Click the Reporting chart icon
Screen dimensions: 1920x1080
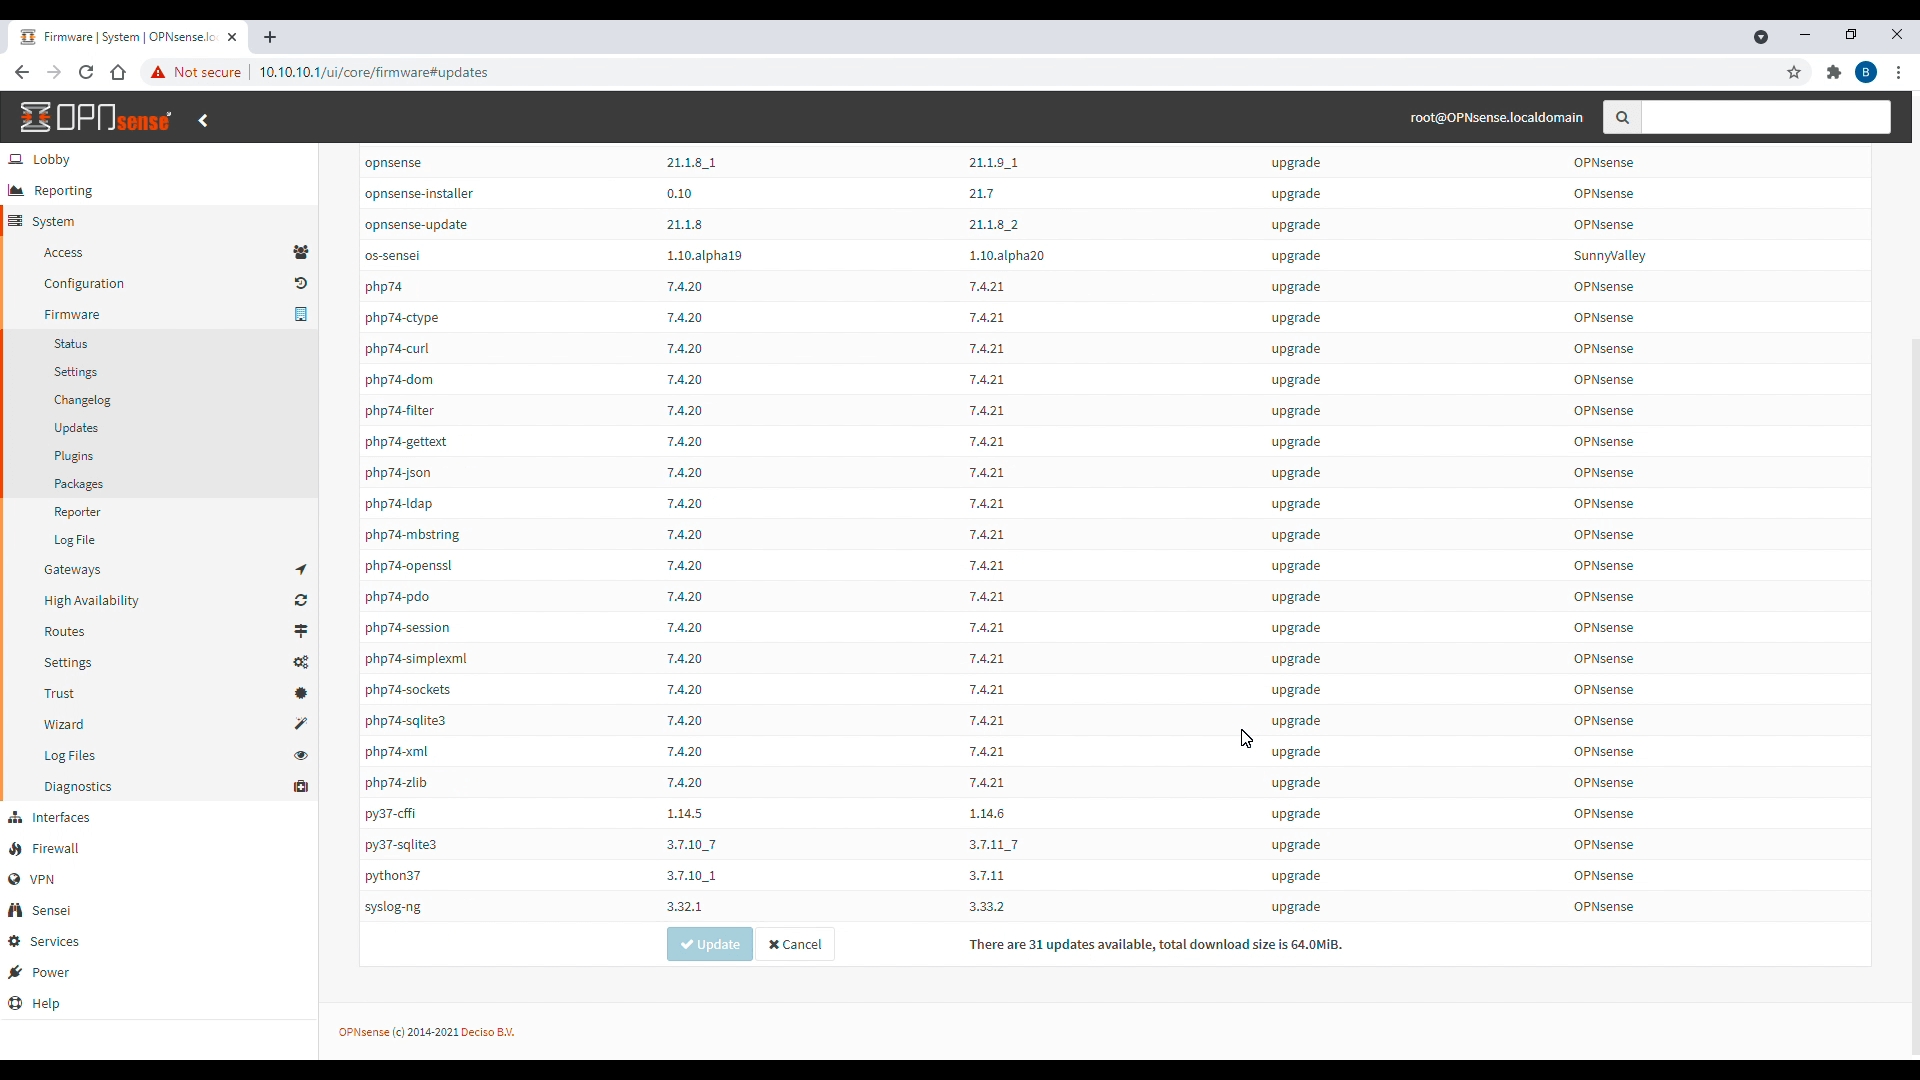tap(16, 190)
